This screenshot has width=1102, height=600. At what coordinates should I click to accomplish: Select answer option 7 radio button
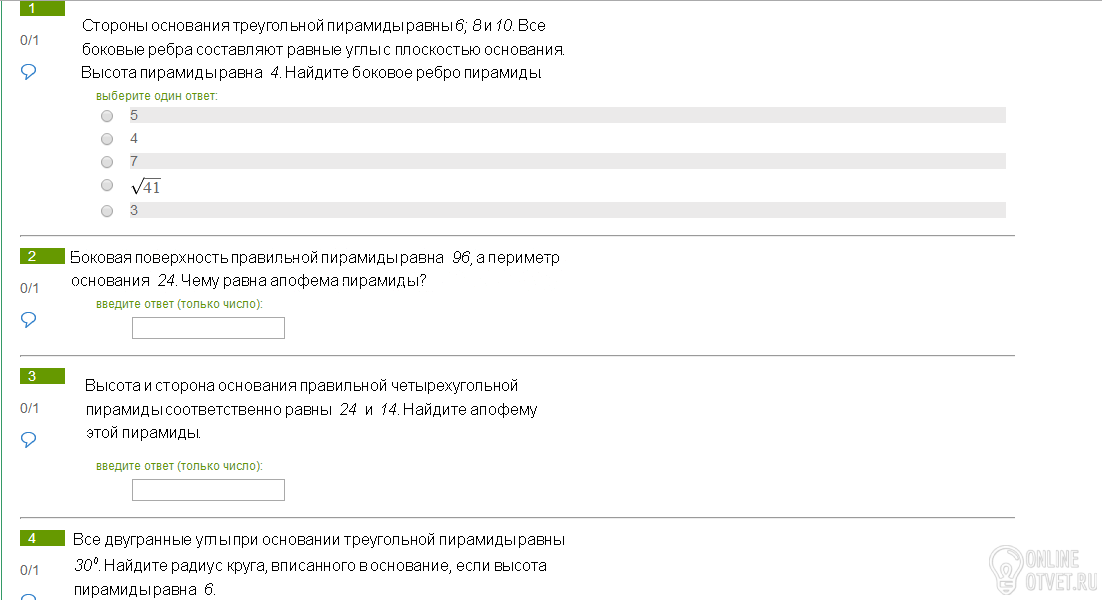tap(107, 162)
